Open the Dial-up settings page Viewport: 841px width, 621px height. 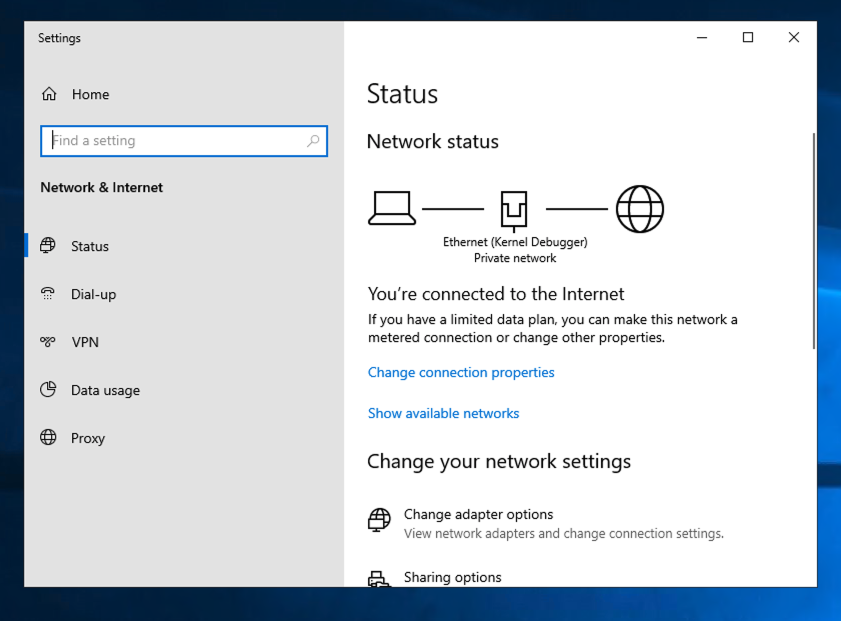[x=93, y=294]
